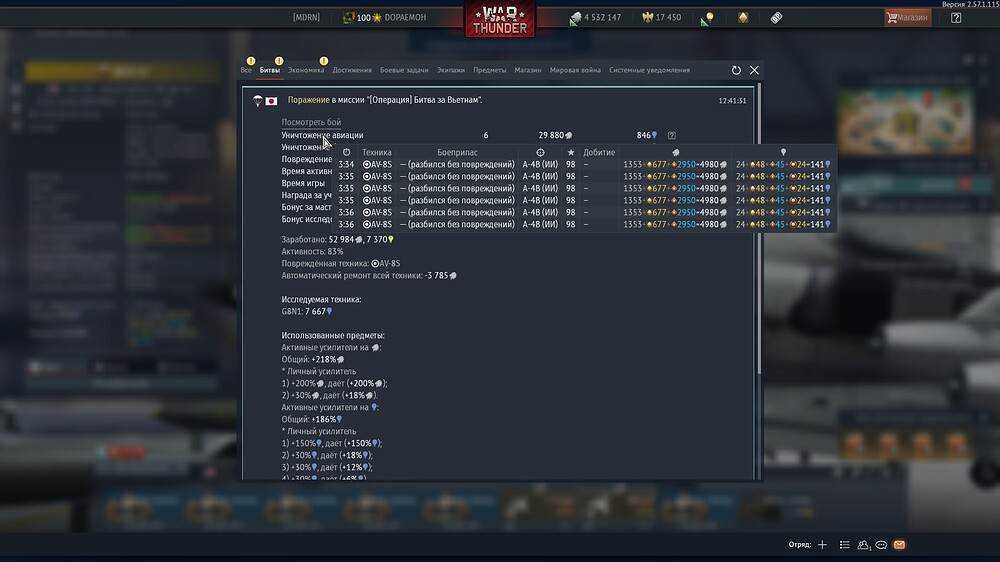Click the War Thunder logo

[499, 19]
